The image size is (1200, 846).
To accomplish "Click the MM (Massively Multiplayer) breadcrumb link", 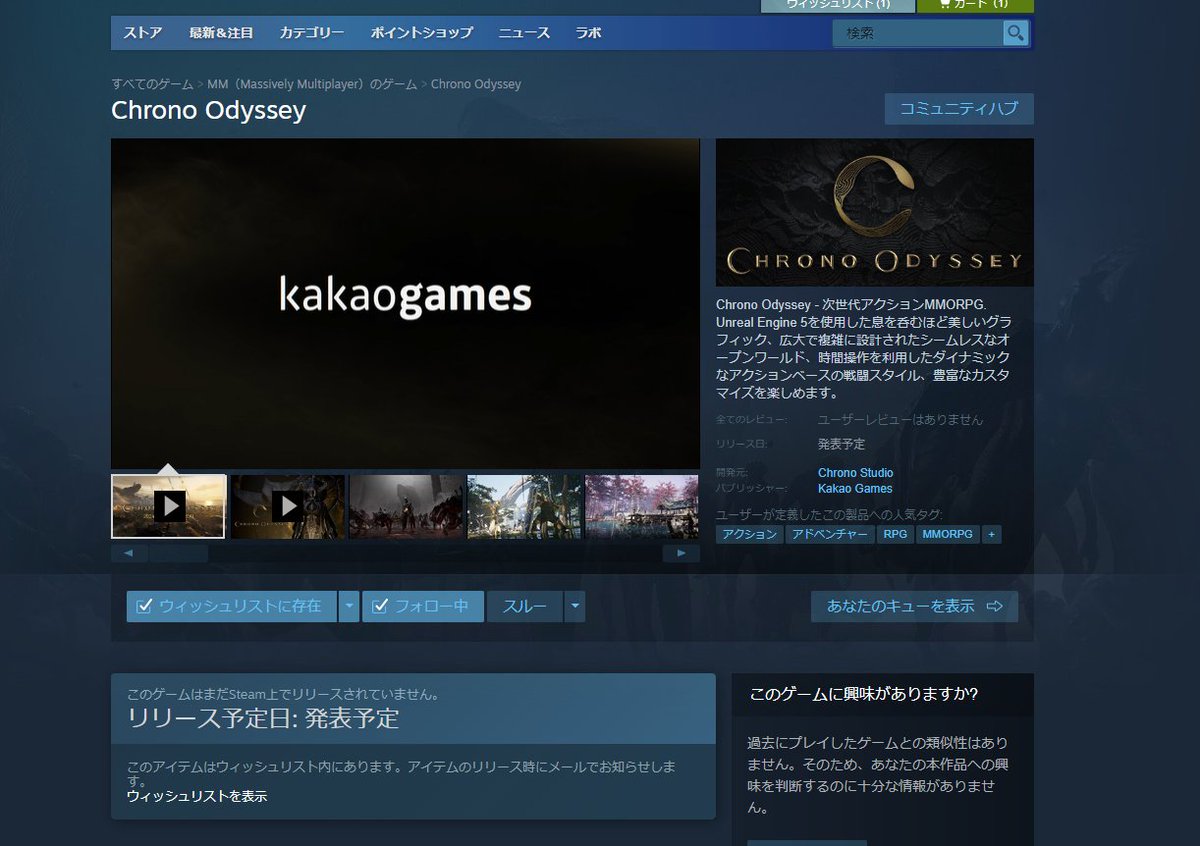I will (312, 84).
